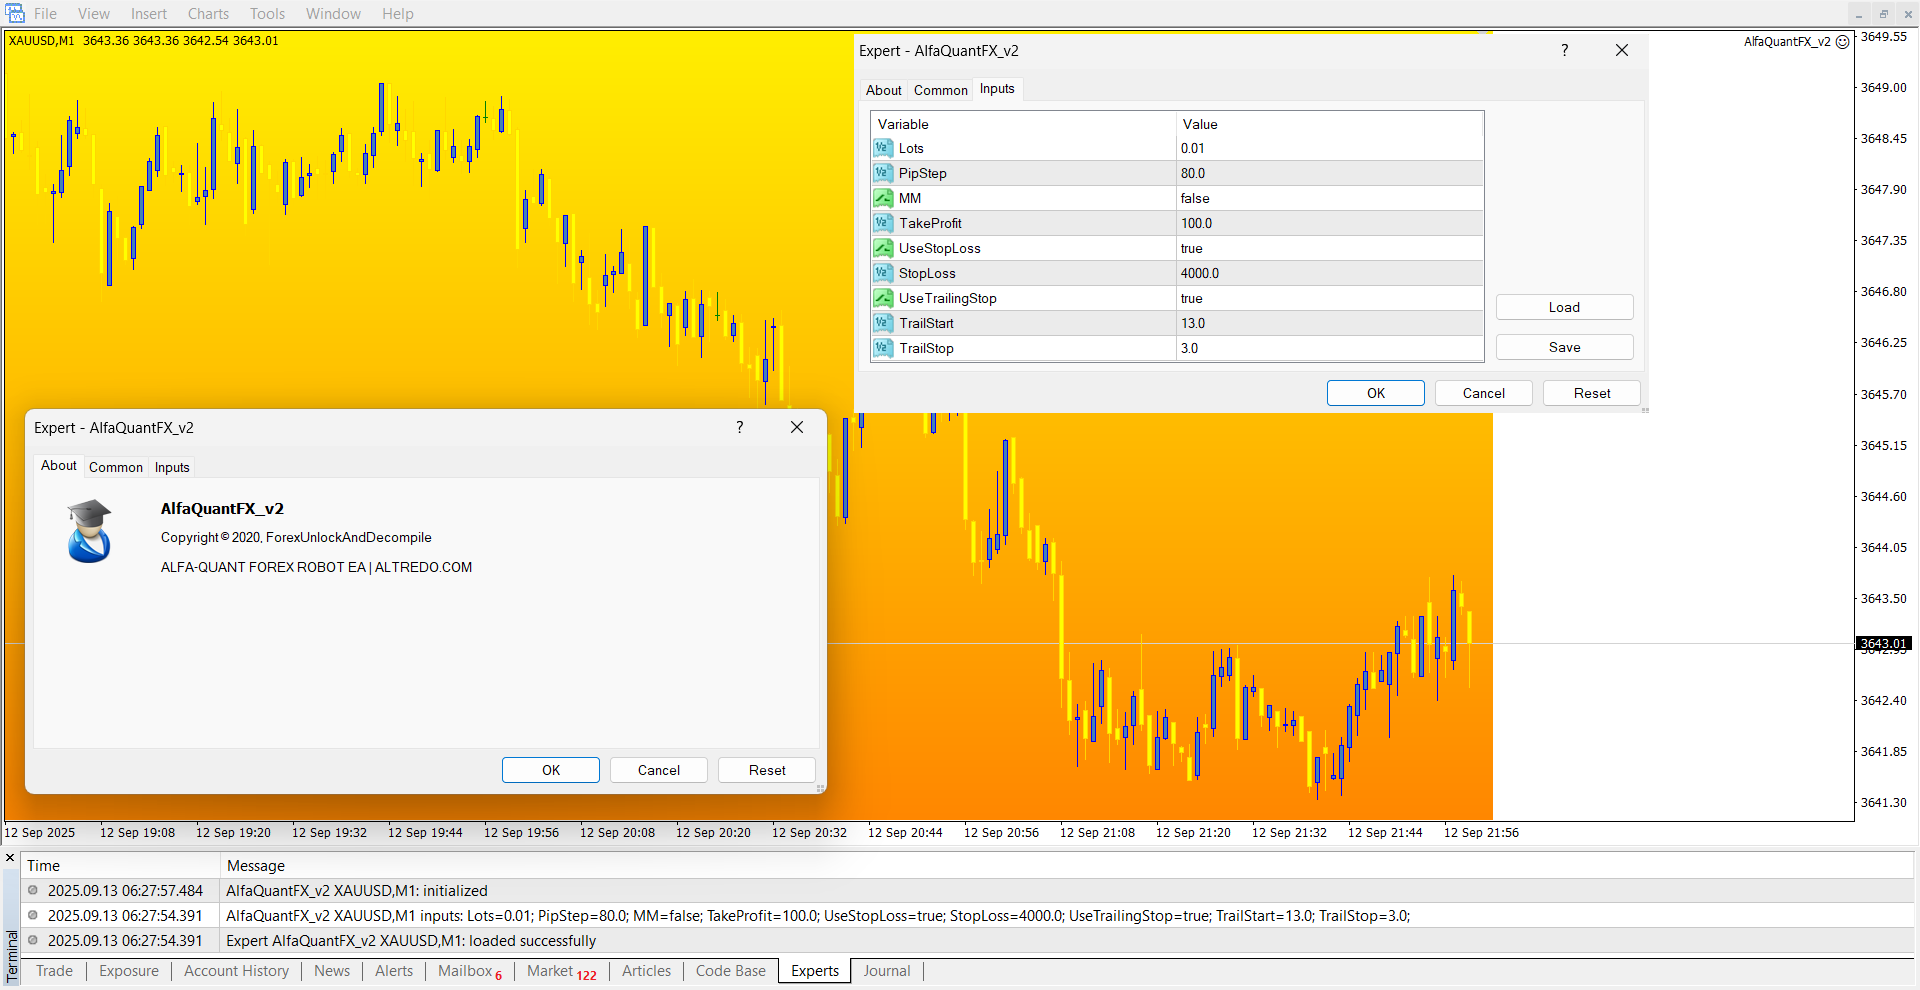Screen dimensions: 1920x990
Task: Click Reset in the Inputs dialog
Action: [x=1591, y=393]
